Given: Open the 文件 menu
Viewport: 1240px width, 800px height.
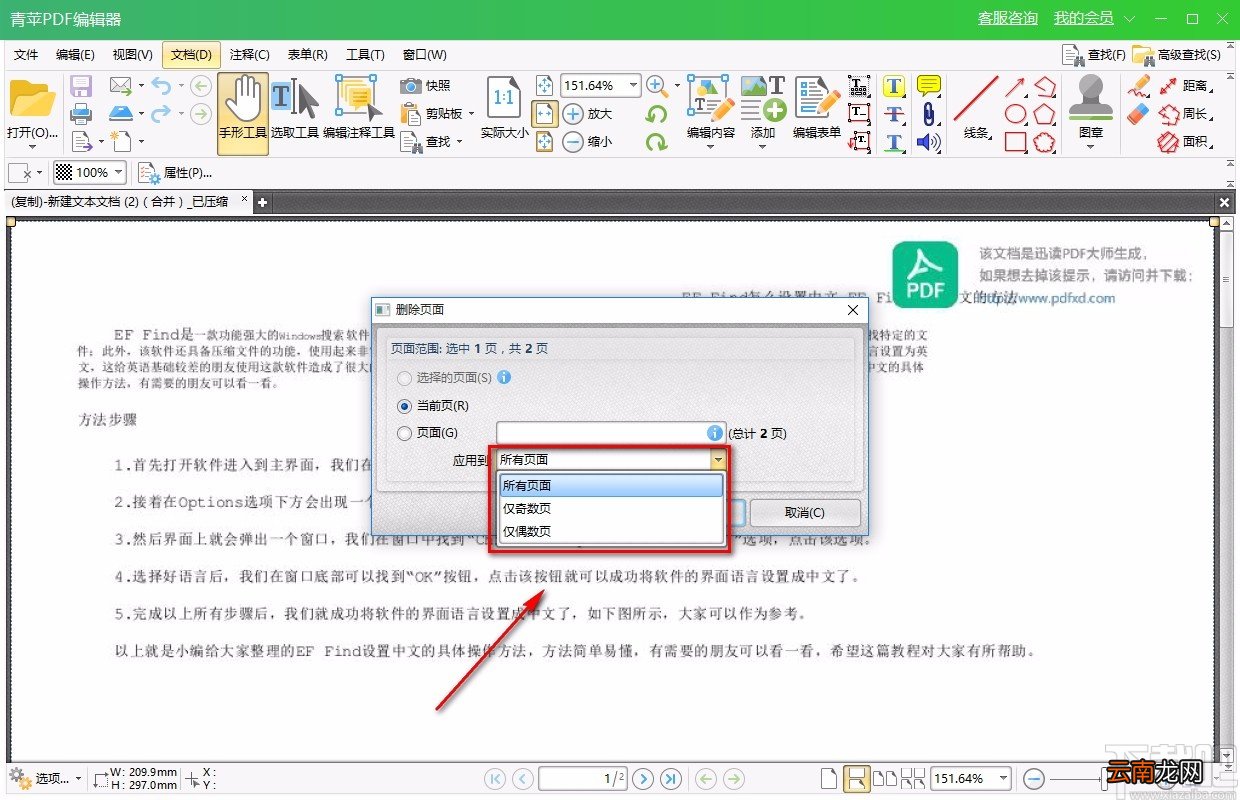Looking at the screenshot, I should tap(26, 54).
